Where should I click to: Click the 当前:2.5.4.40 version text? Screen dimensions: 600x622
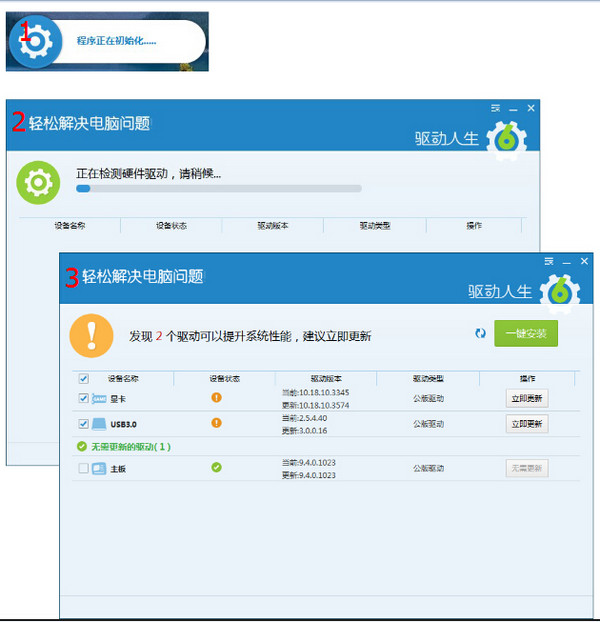pyautogui.click(x=305, y=418)
